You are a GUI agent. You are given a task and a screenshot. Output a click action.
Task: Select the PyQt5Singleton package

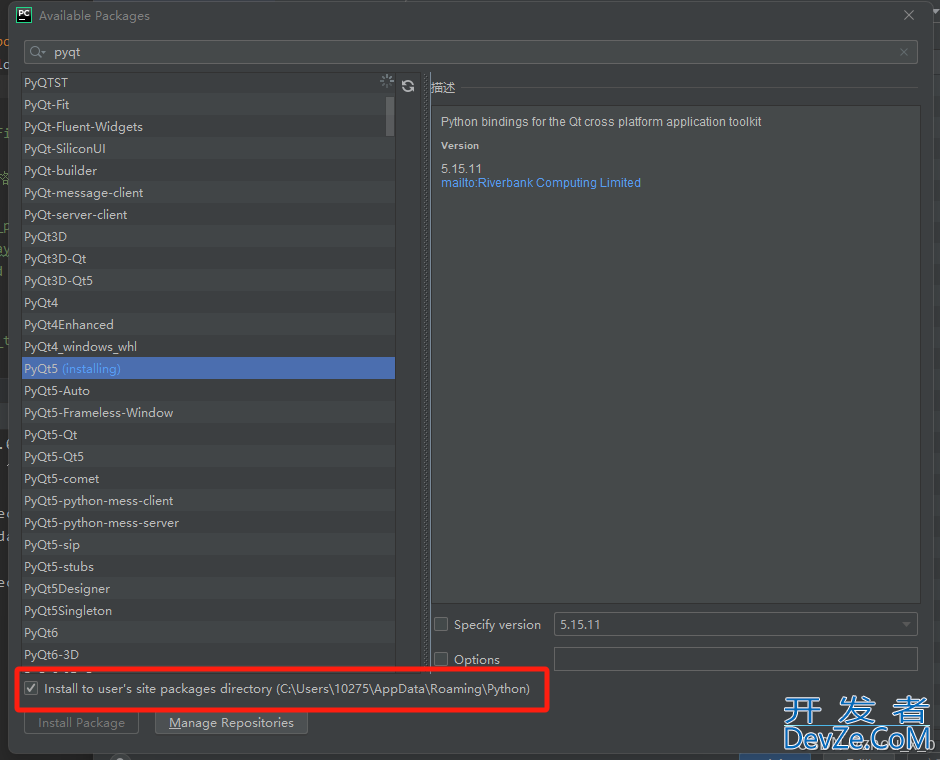tap(208, 610)
